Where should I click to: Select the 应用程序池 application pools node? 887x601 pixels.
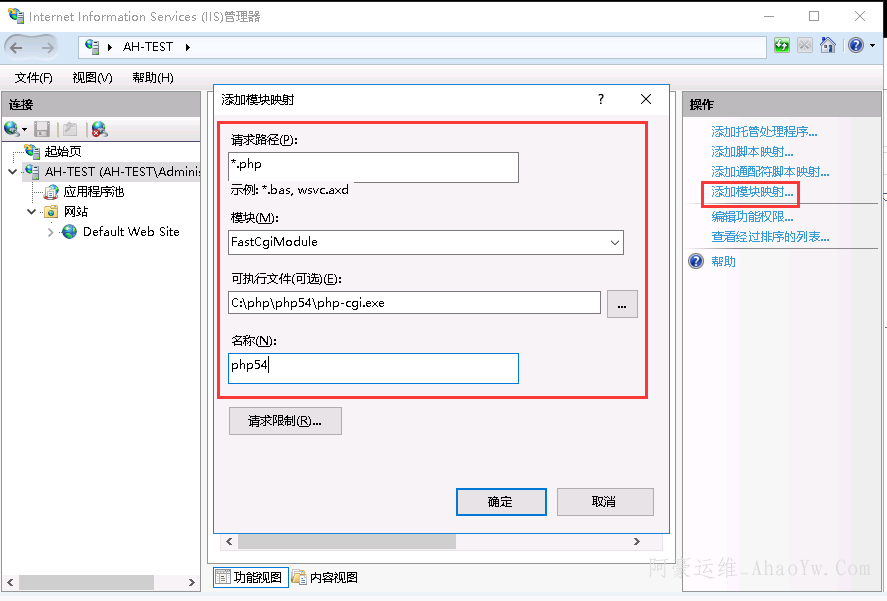tap(93, 192)
